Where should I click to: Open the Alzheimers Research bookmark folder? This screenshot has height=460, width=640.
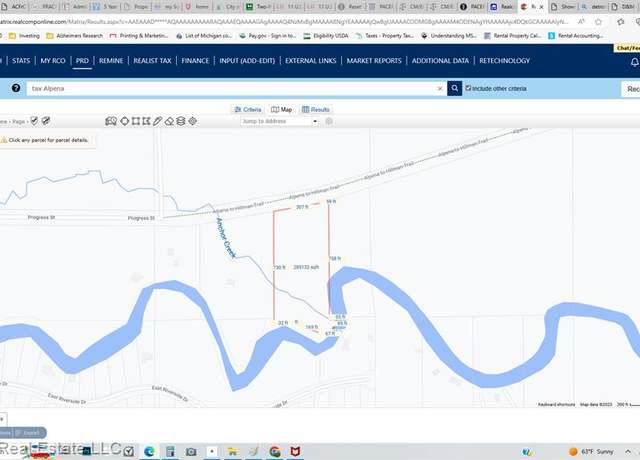(75, 36)
